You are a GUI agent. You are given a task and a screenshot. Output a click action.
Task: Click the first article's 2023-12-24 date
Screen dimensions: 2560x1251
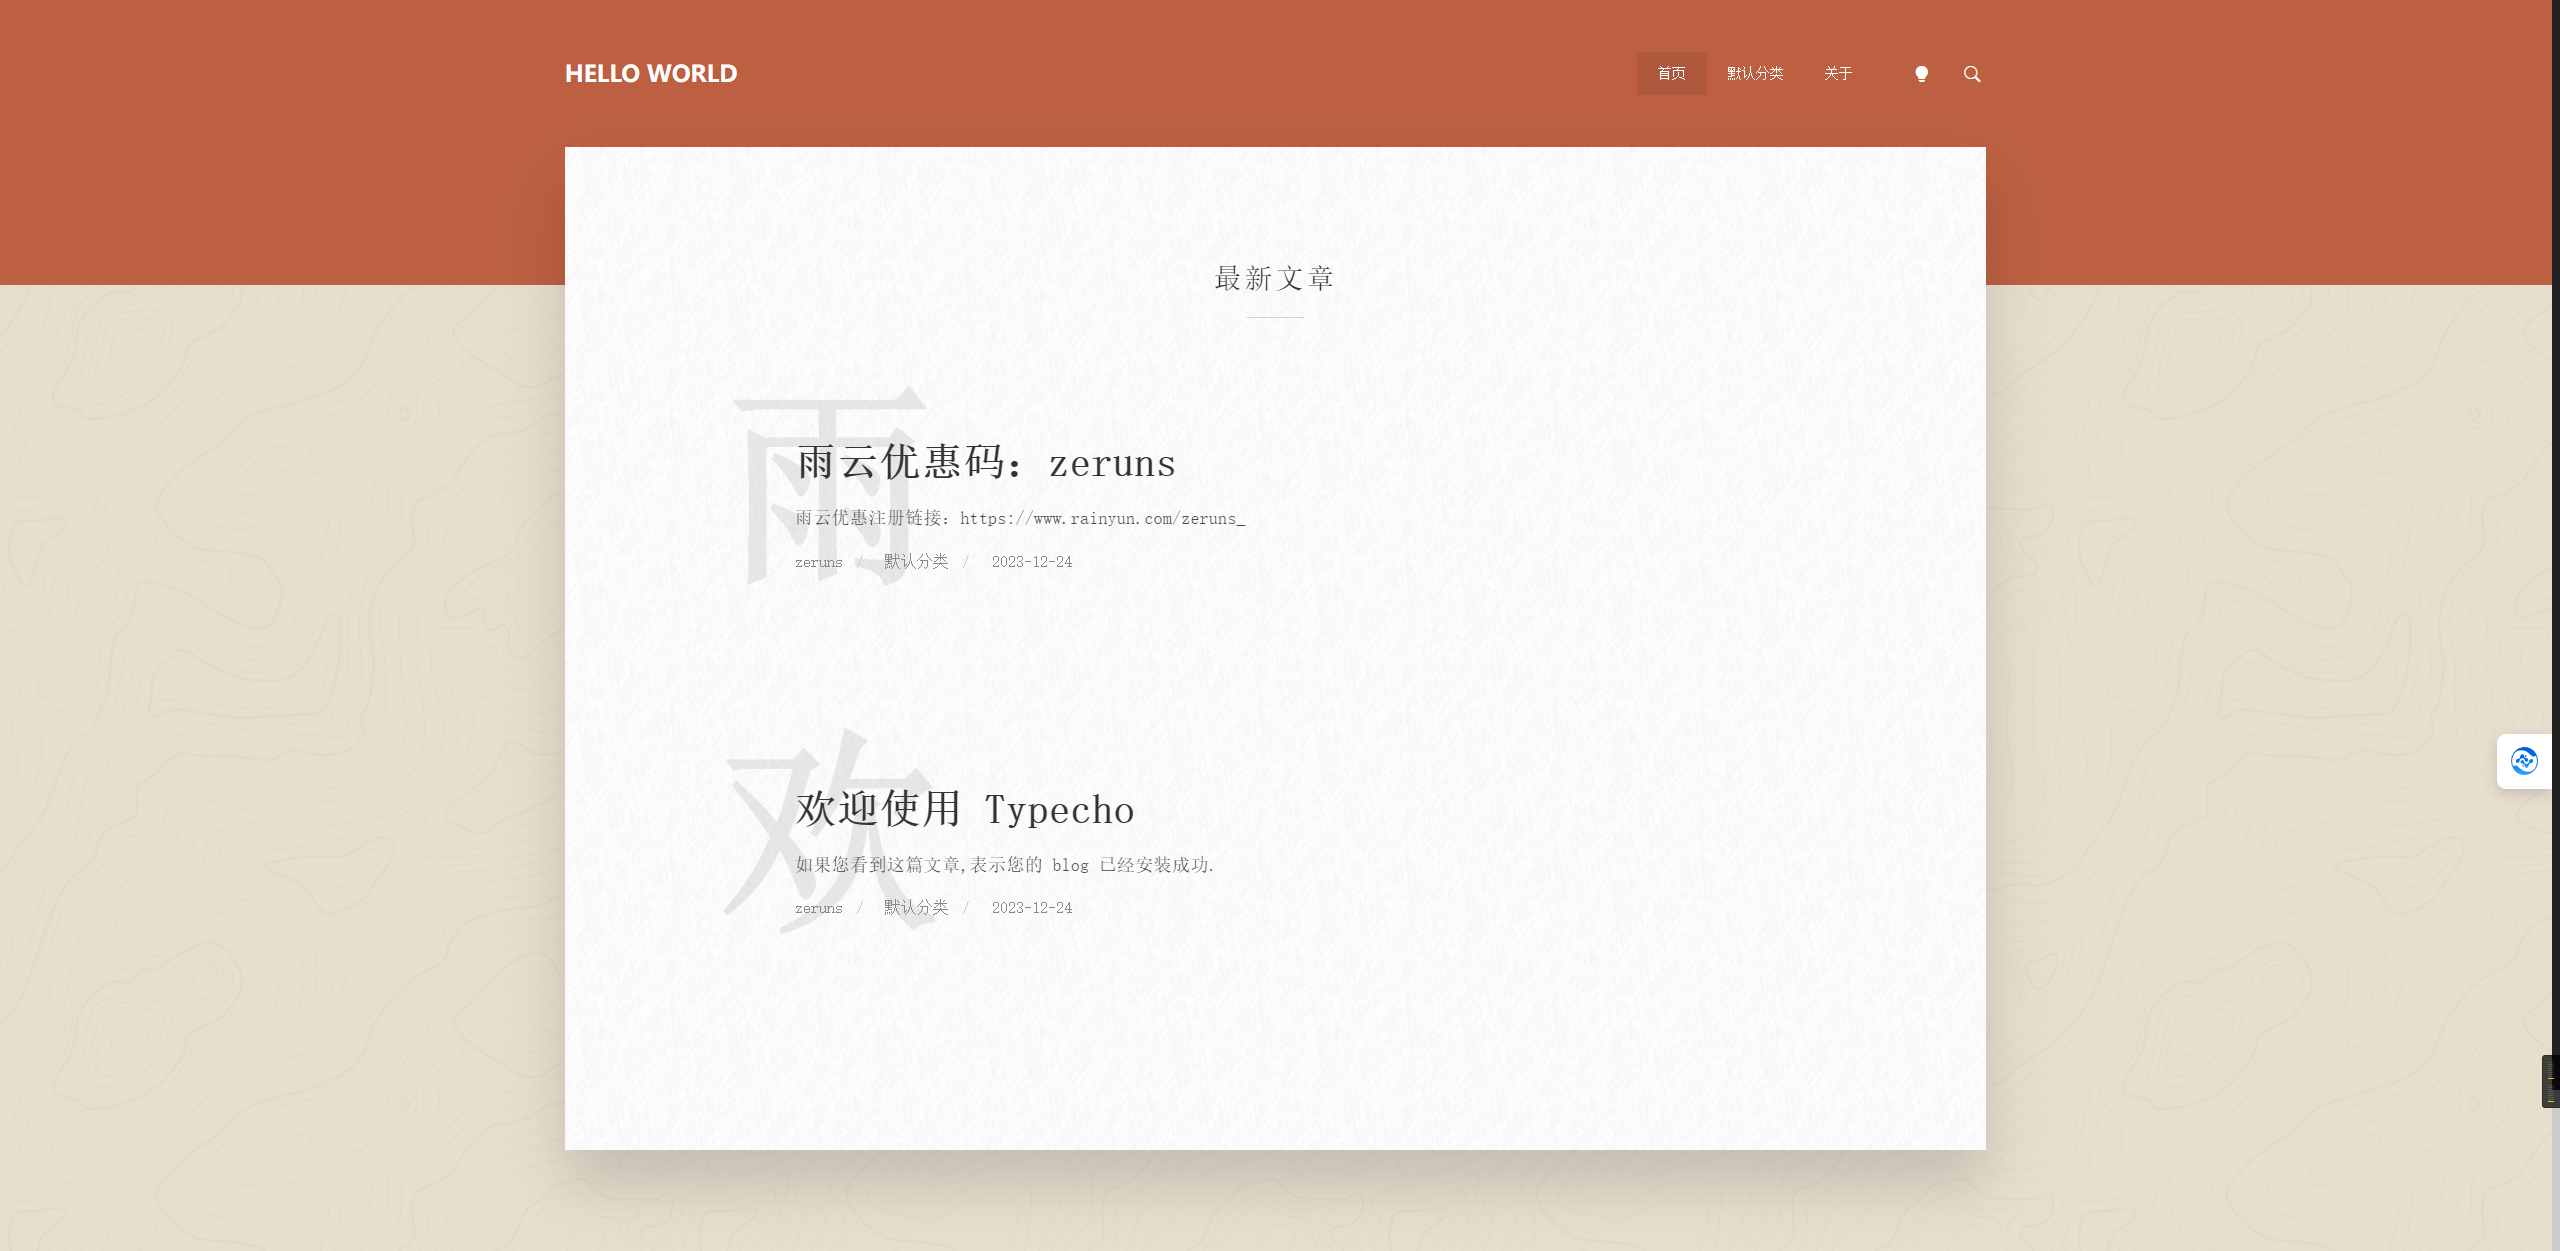click(1031, 562)
